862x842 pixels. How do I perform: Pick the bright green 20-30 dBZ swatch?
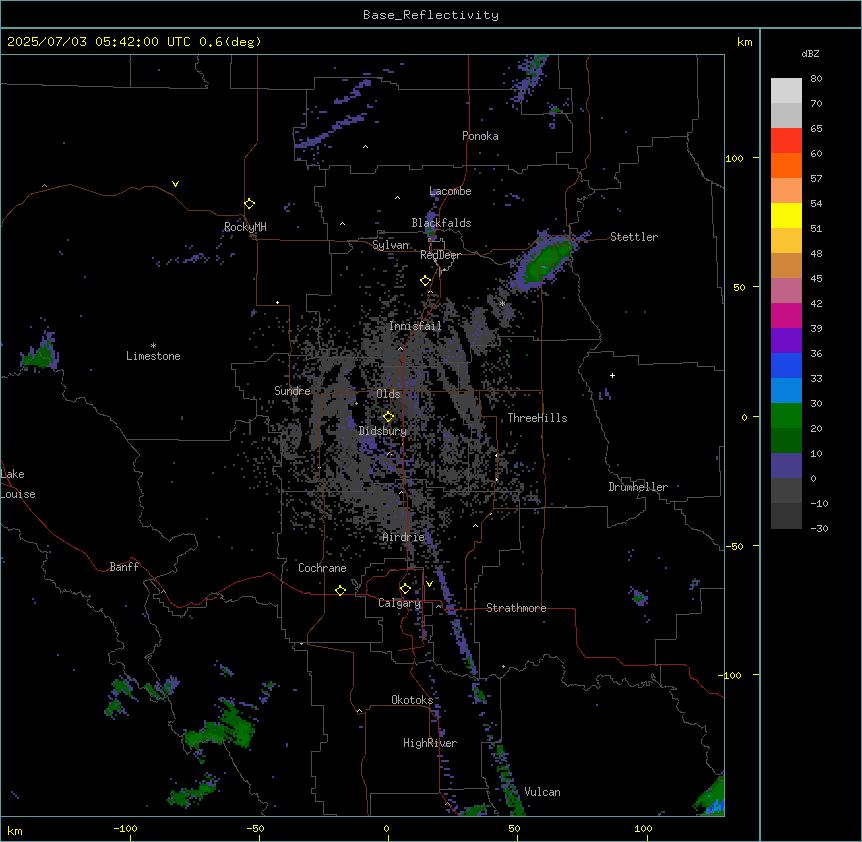pos(786,416)
